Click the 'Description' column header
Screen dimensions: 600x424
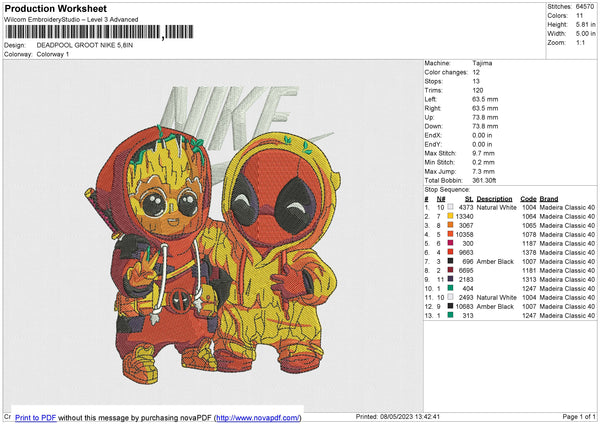494,199
